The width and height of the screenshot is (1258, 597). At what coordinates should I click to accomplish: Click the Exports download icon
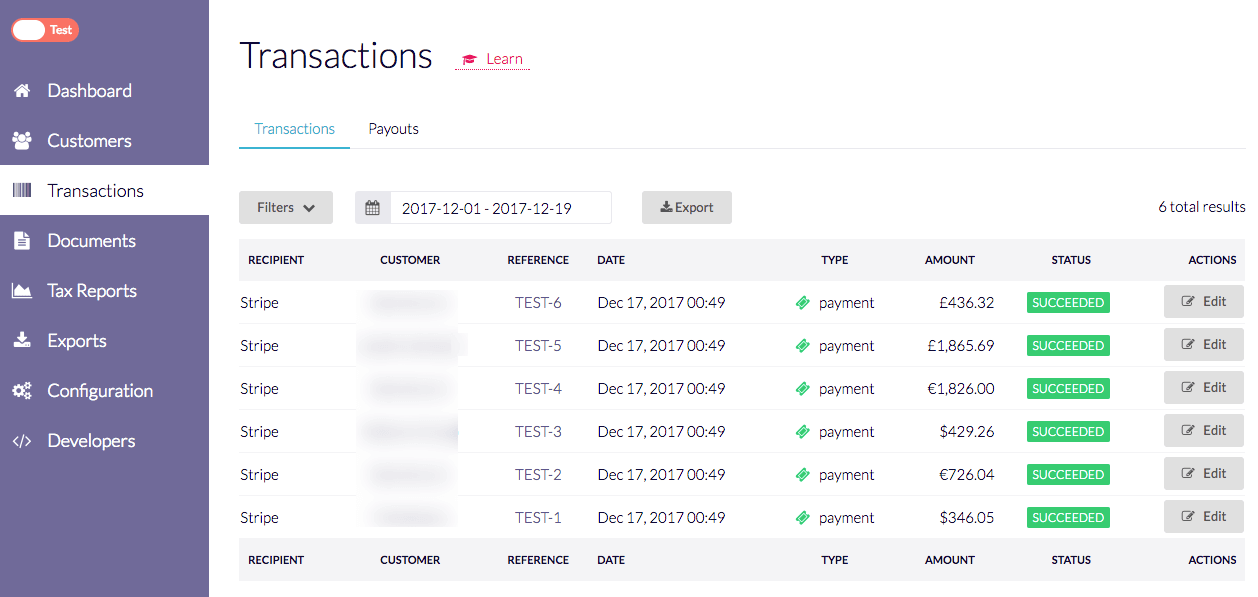coord(21,341)
